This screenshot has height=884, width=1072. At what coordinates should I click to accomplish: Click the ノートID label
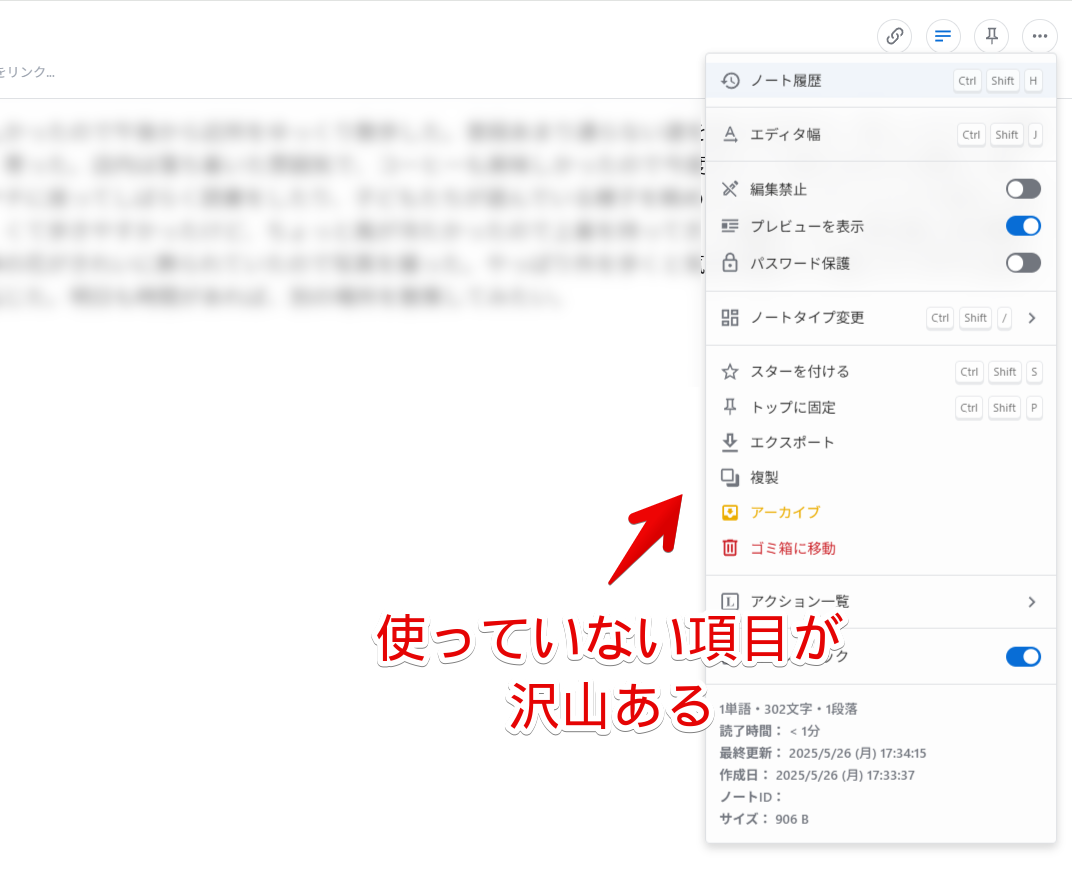(x=750, y=797)
